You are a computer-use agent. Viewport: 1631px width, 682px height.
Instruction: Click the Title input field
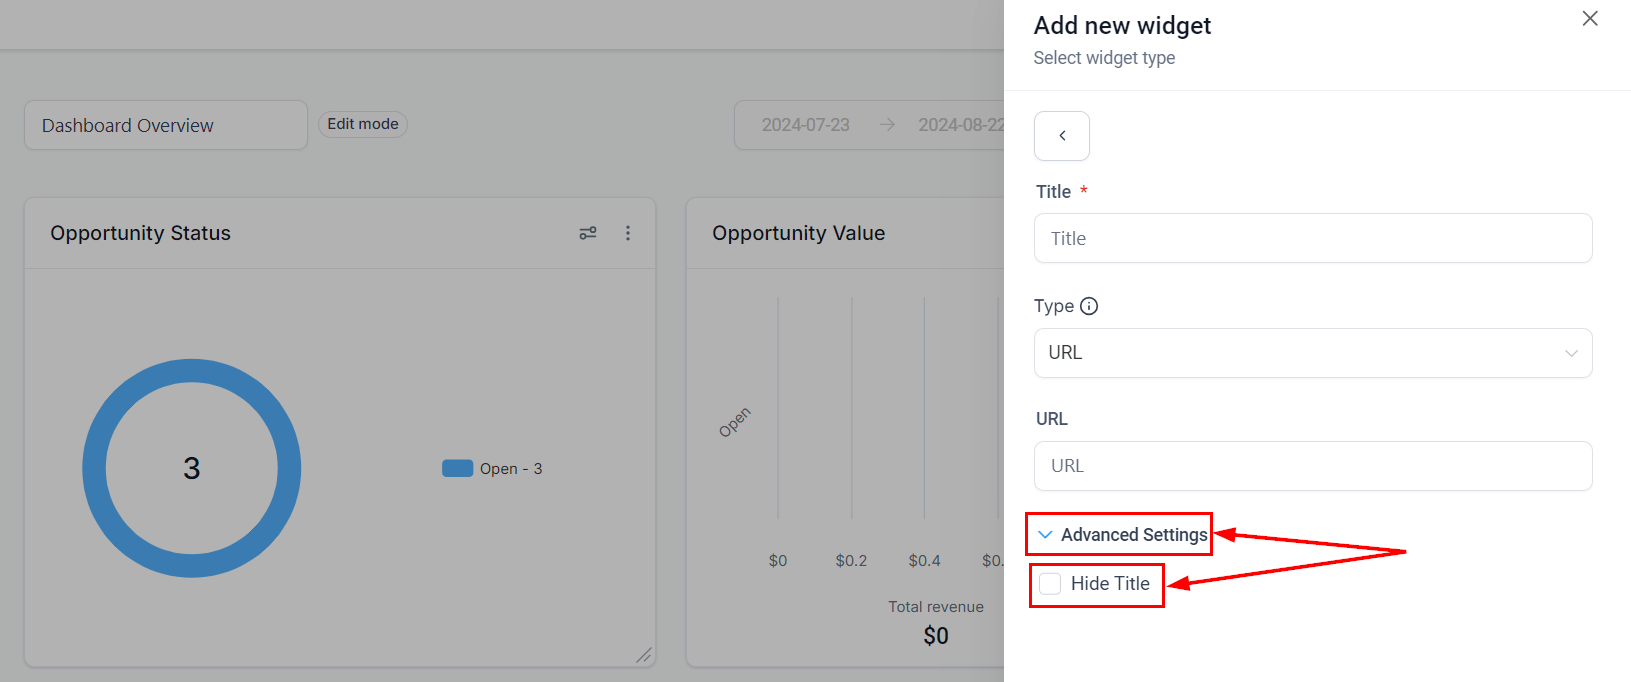(1312, 238)
